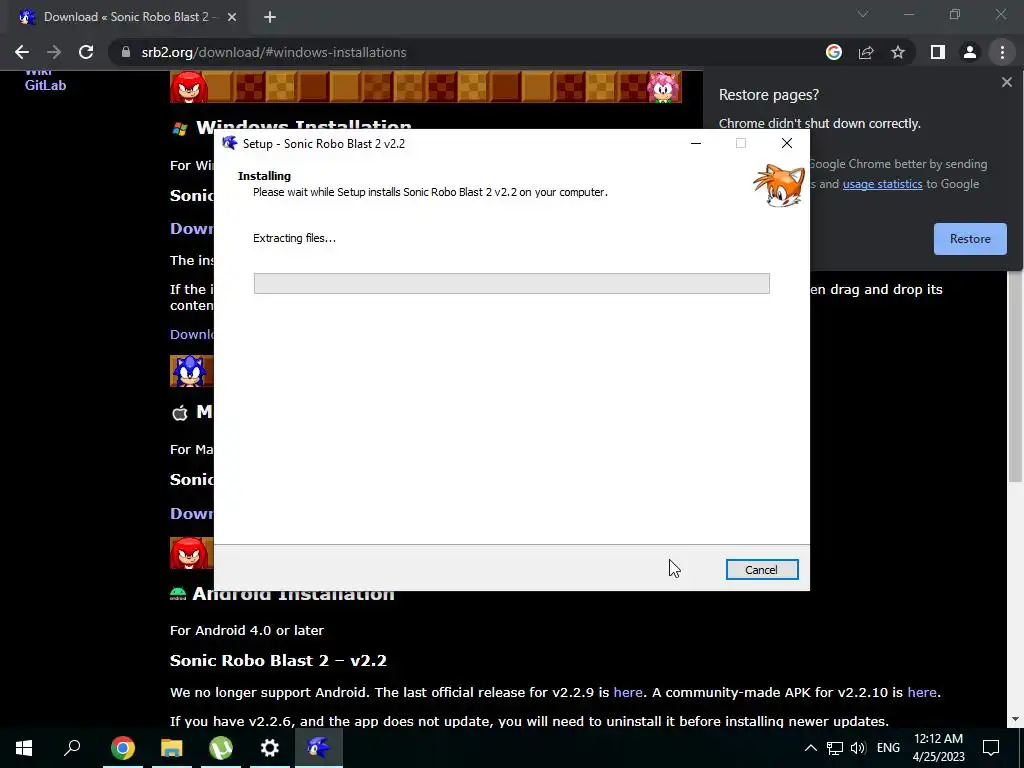Open Chrome profile menu

click(970, 52)
